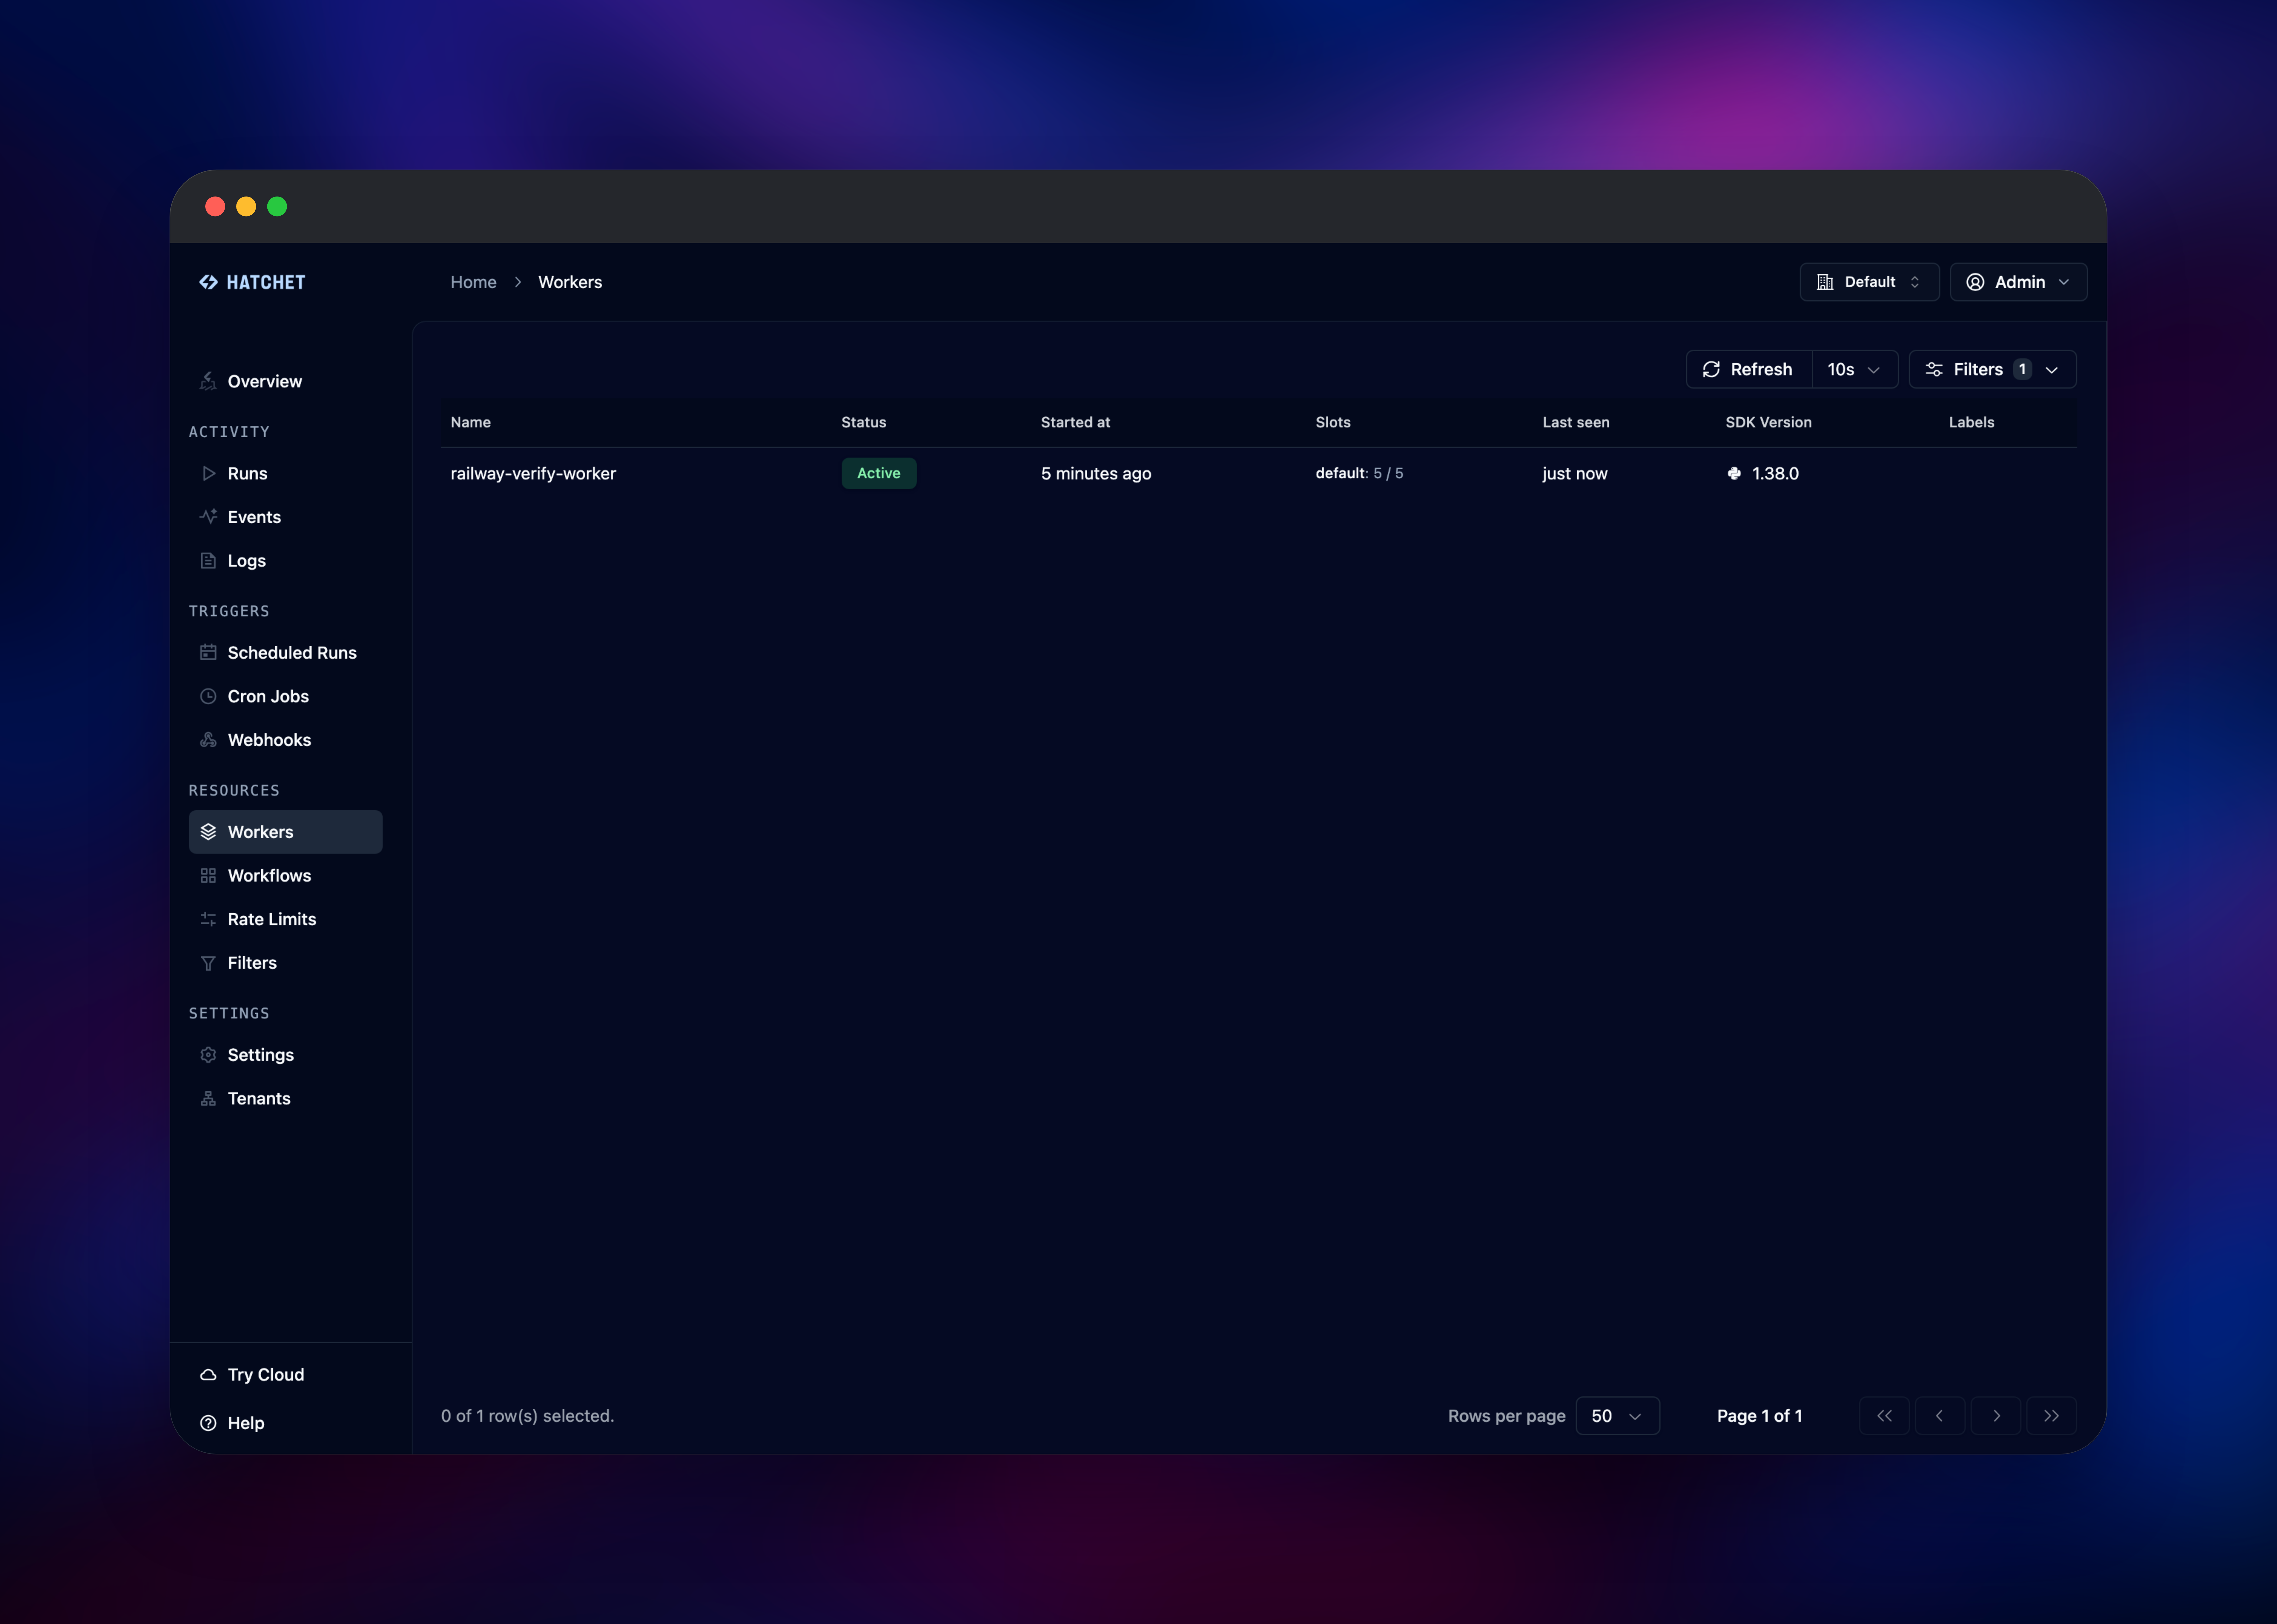Click the Started at column header
2277x1624 pixels.
click(x=1076, y=423)
